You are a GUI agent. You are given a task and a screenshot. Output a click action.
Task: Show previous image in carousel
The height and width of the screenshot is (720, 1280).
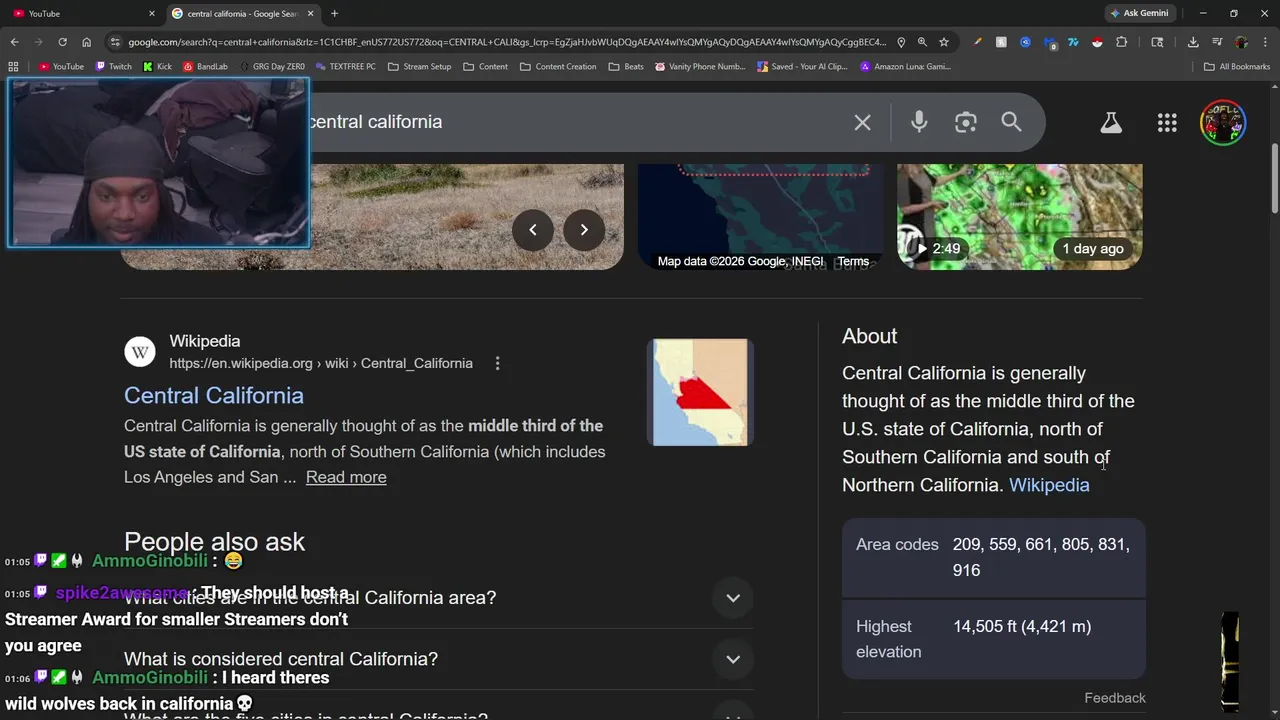(x=533, y=230)
